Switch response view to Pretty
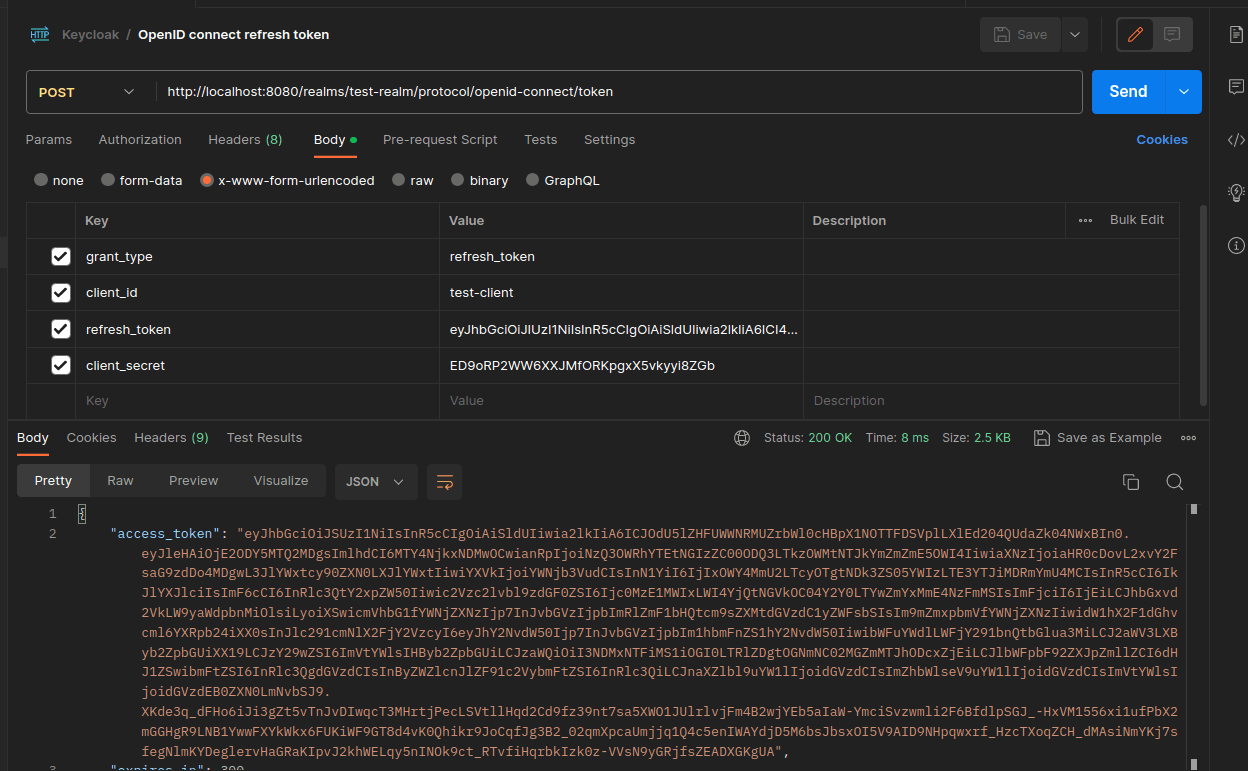Screen dimensions: 1248x771 53,481
